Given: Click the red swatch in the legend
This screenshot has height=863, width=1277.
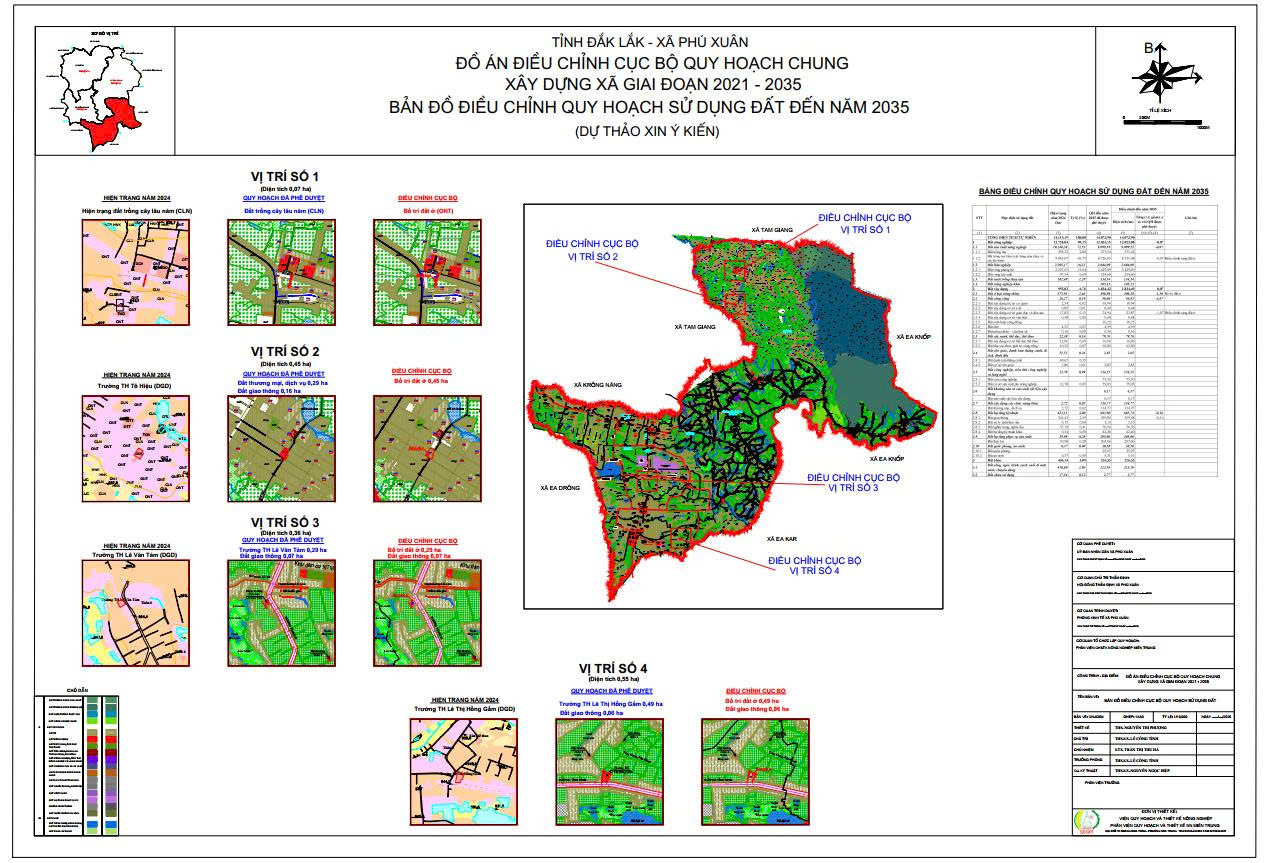Looking at the screenshot, I should [92, 738].
